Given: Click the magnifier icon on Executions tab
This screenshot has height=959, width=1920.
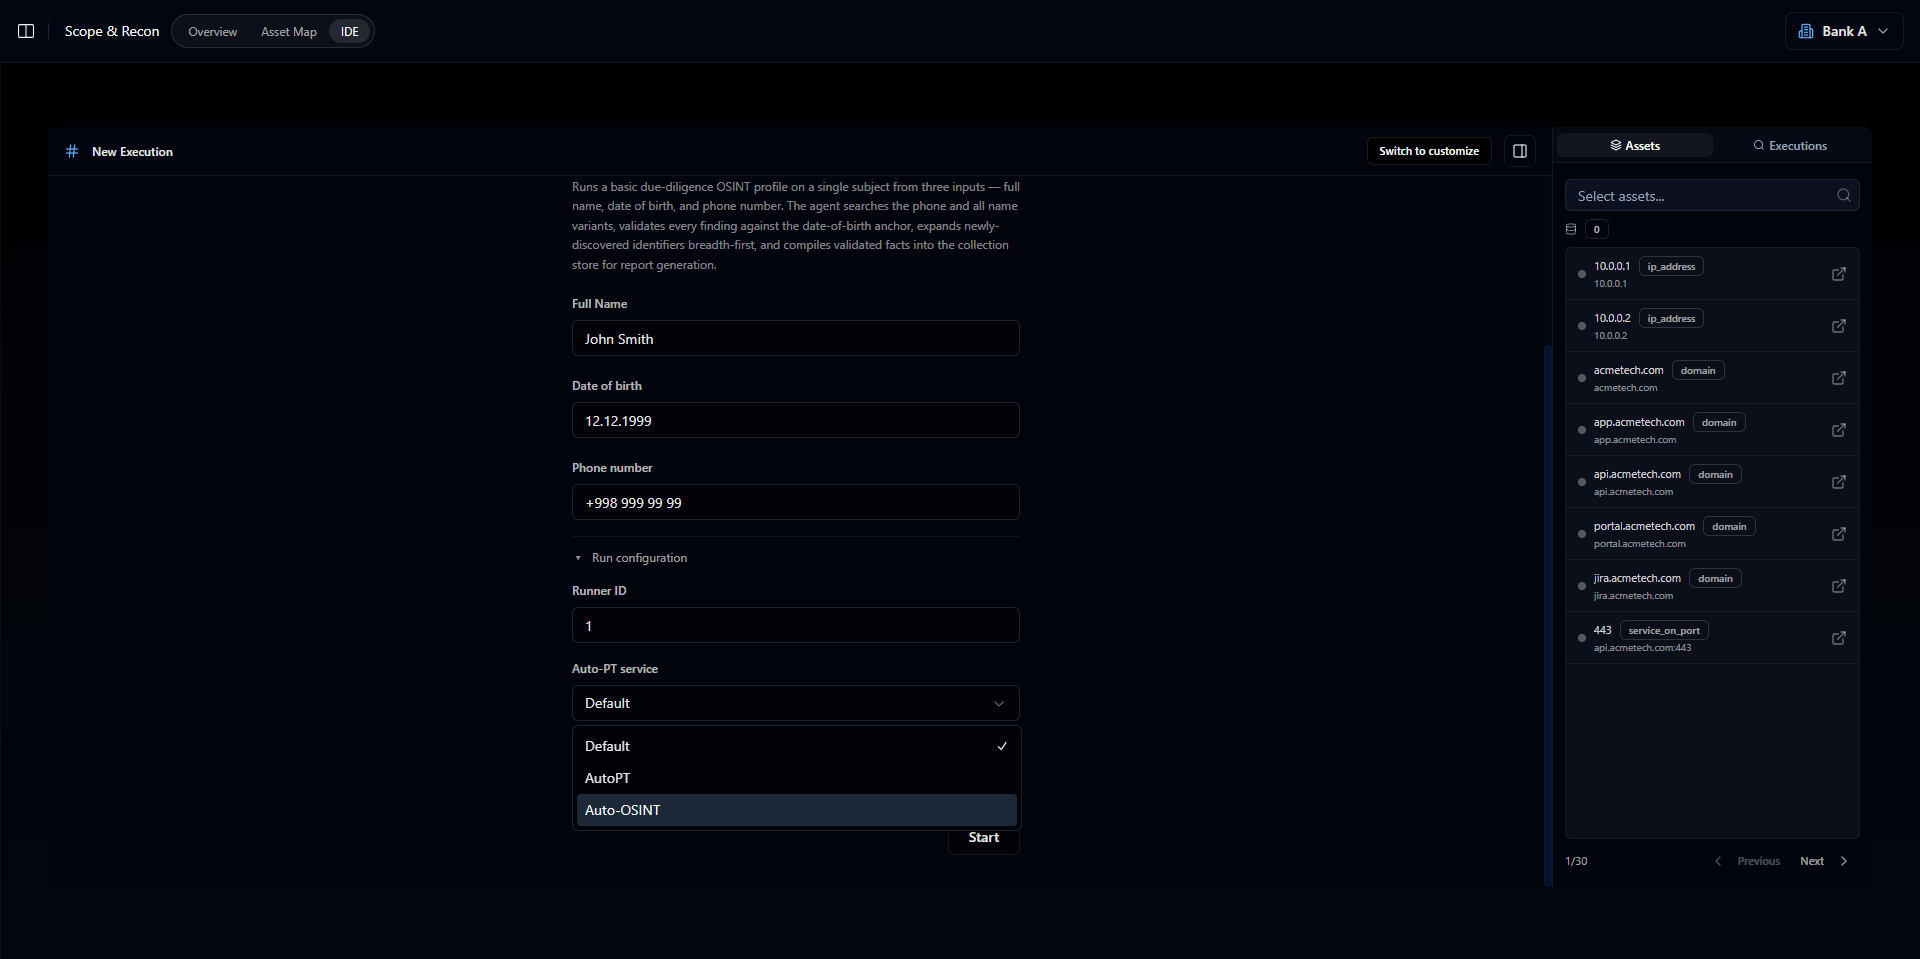Looking at the screenshot, I should coord(1759,145).
